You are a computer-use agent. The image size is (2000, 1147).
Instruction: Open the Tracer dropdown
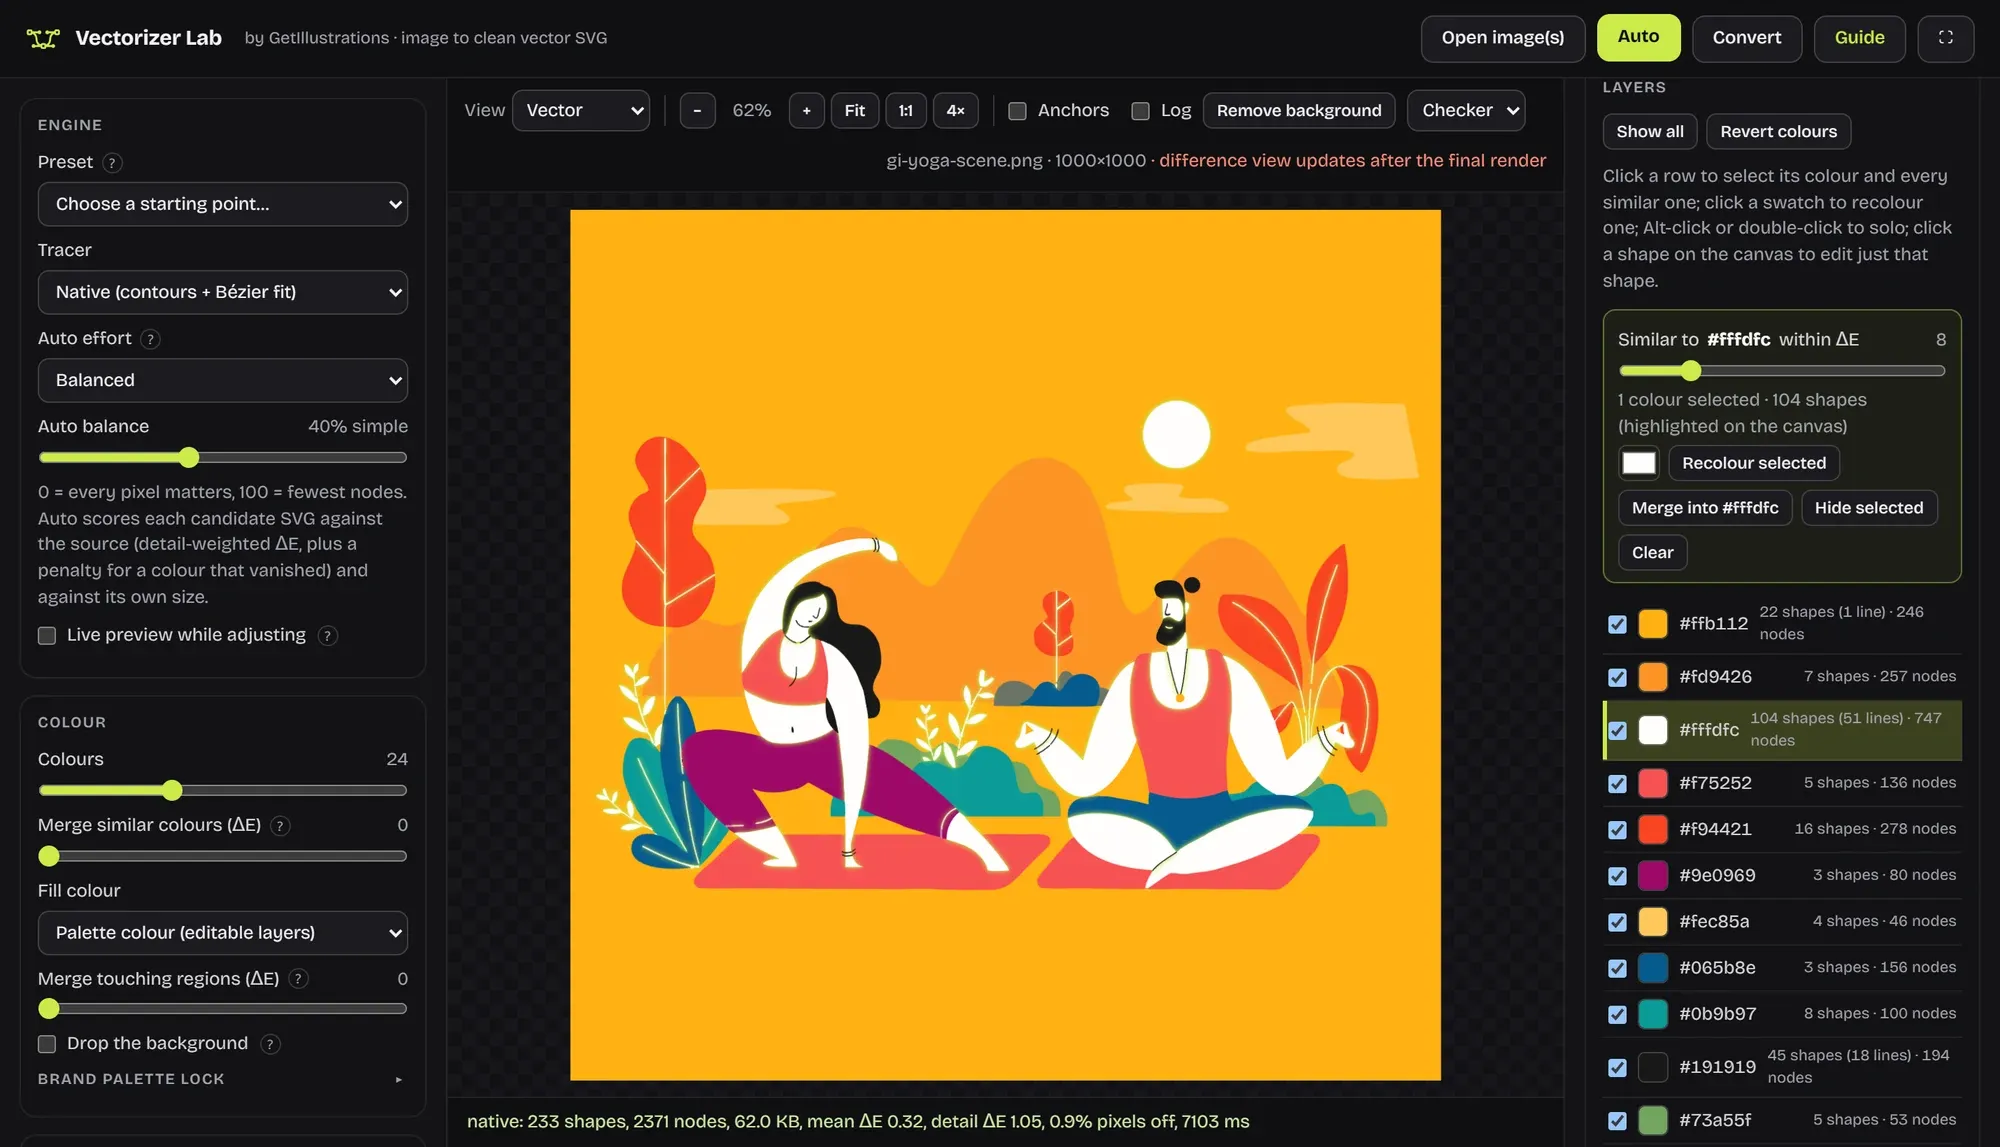tap(223, 292)
